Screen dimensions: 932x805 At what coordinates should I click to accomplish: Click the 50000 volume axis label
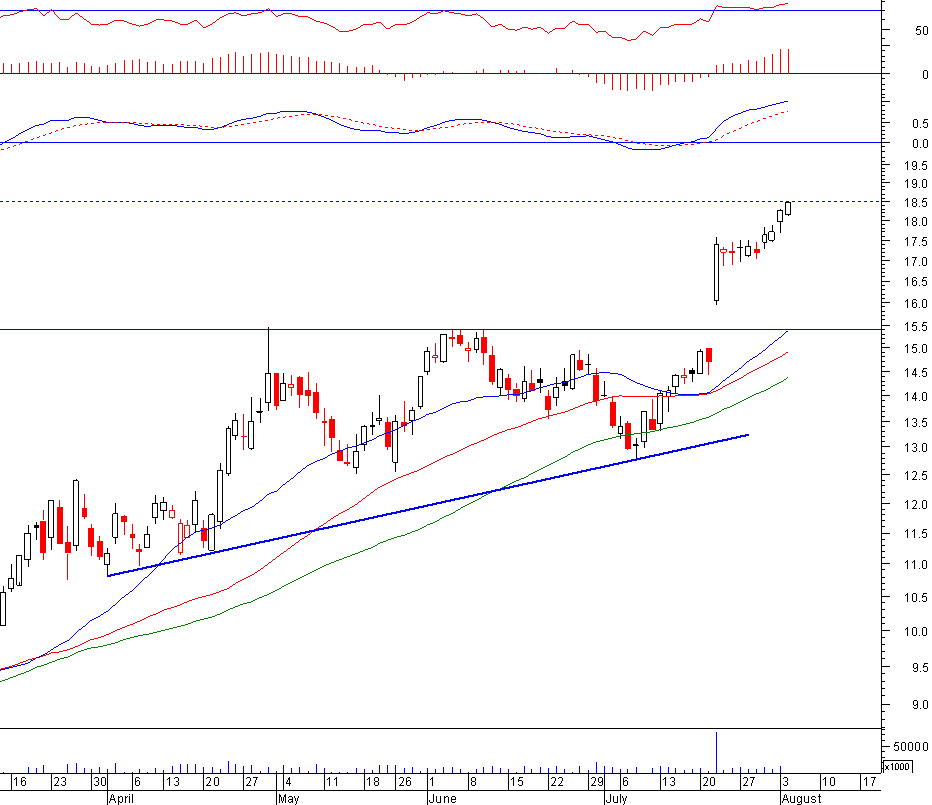[911, 747]
